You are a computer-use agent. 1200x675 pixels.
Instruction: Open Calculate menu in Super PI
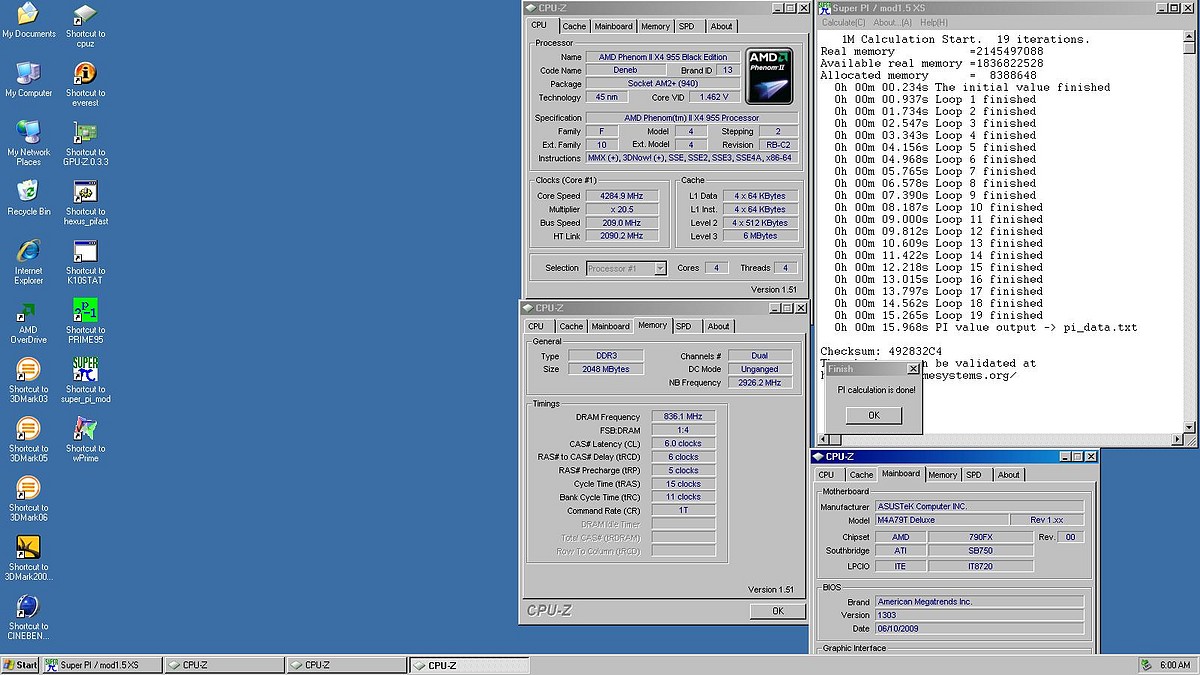843,22
